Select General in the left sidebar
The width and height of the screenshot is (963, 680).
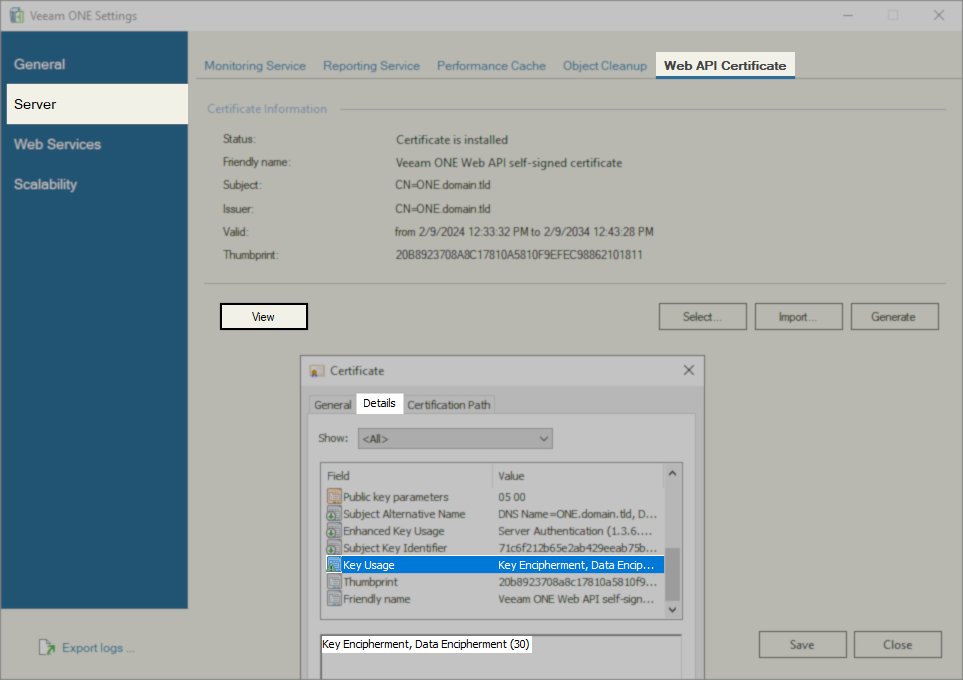[x=97, y=64]
